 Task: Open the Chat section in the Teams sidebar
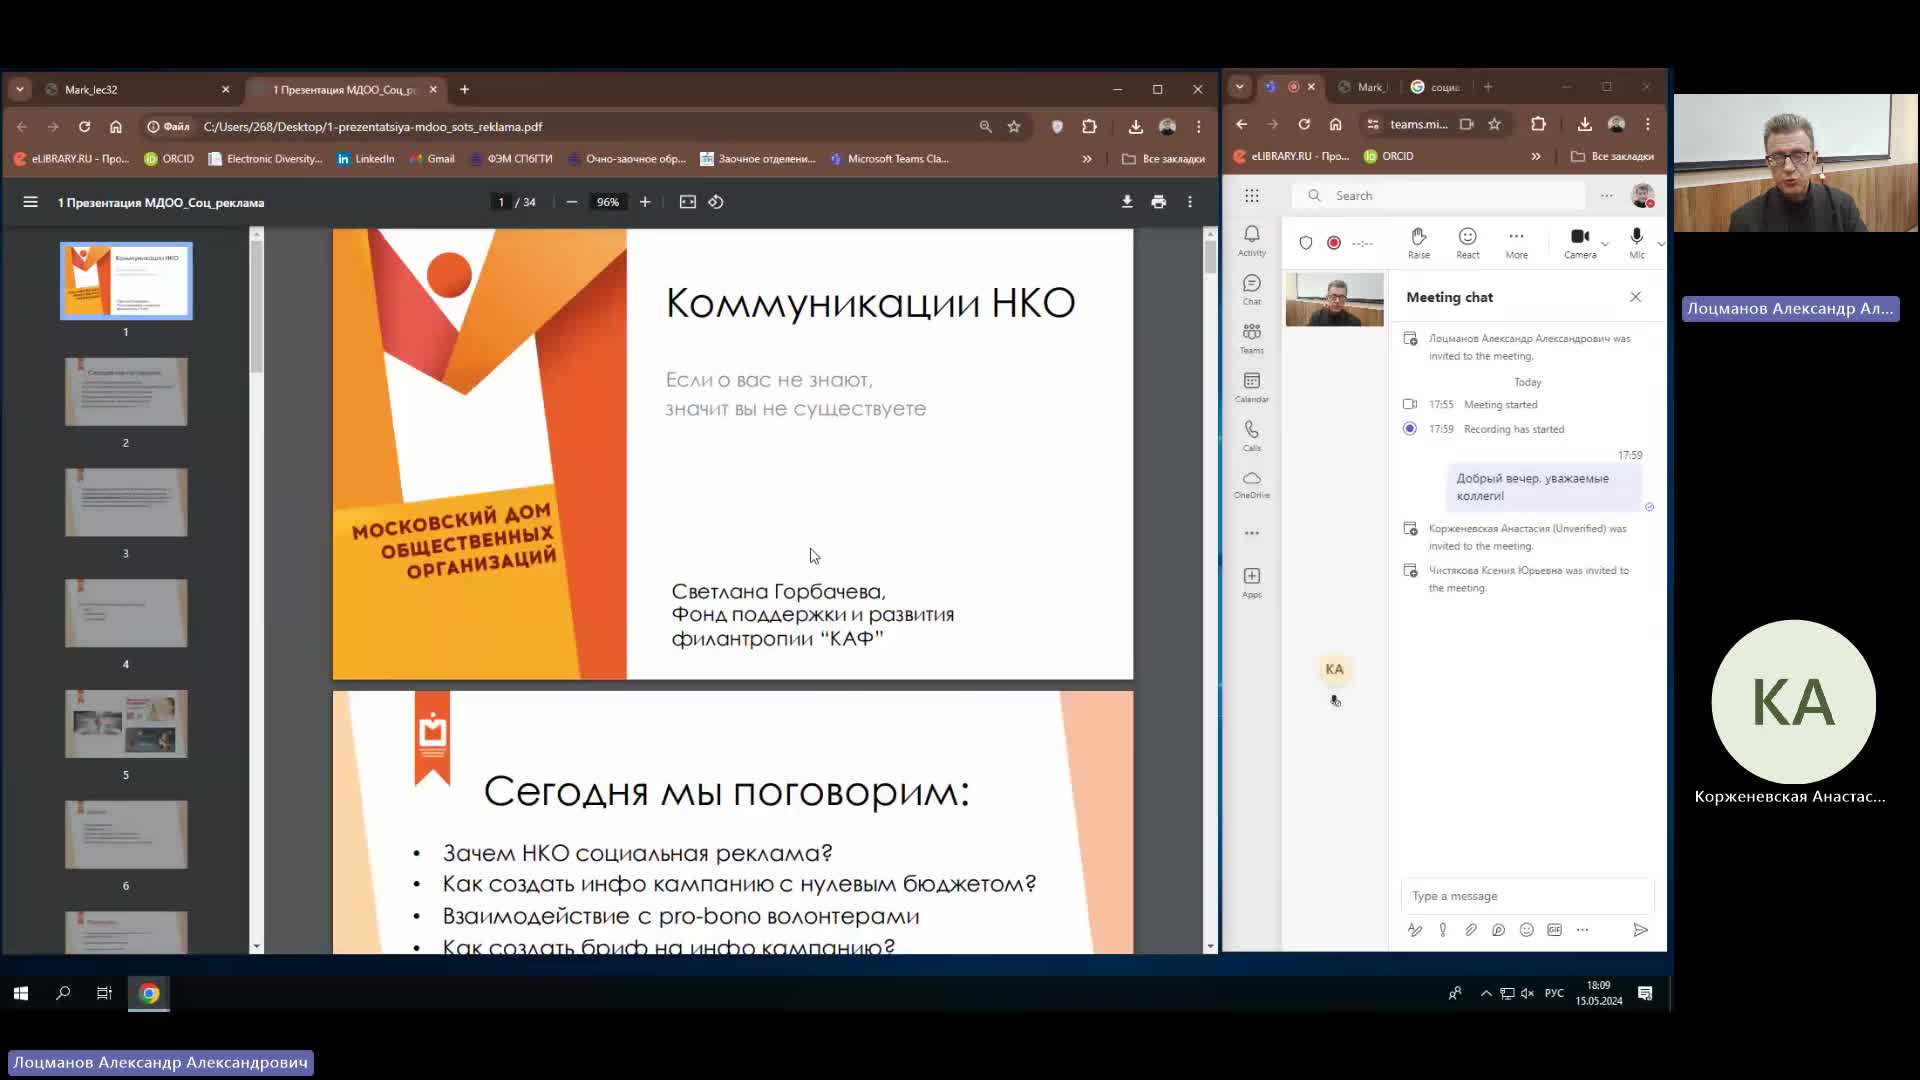[x=1252, y=289]
